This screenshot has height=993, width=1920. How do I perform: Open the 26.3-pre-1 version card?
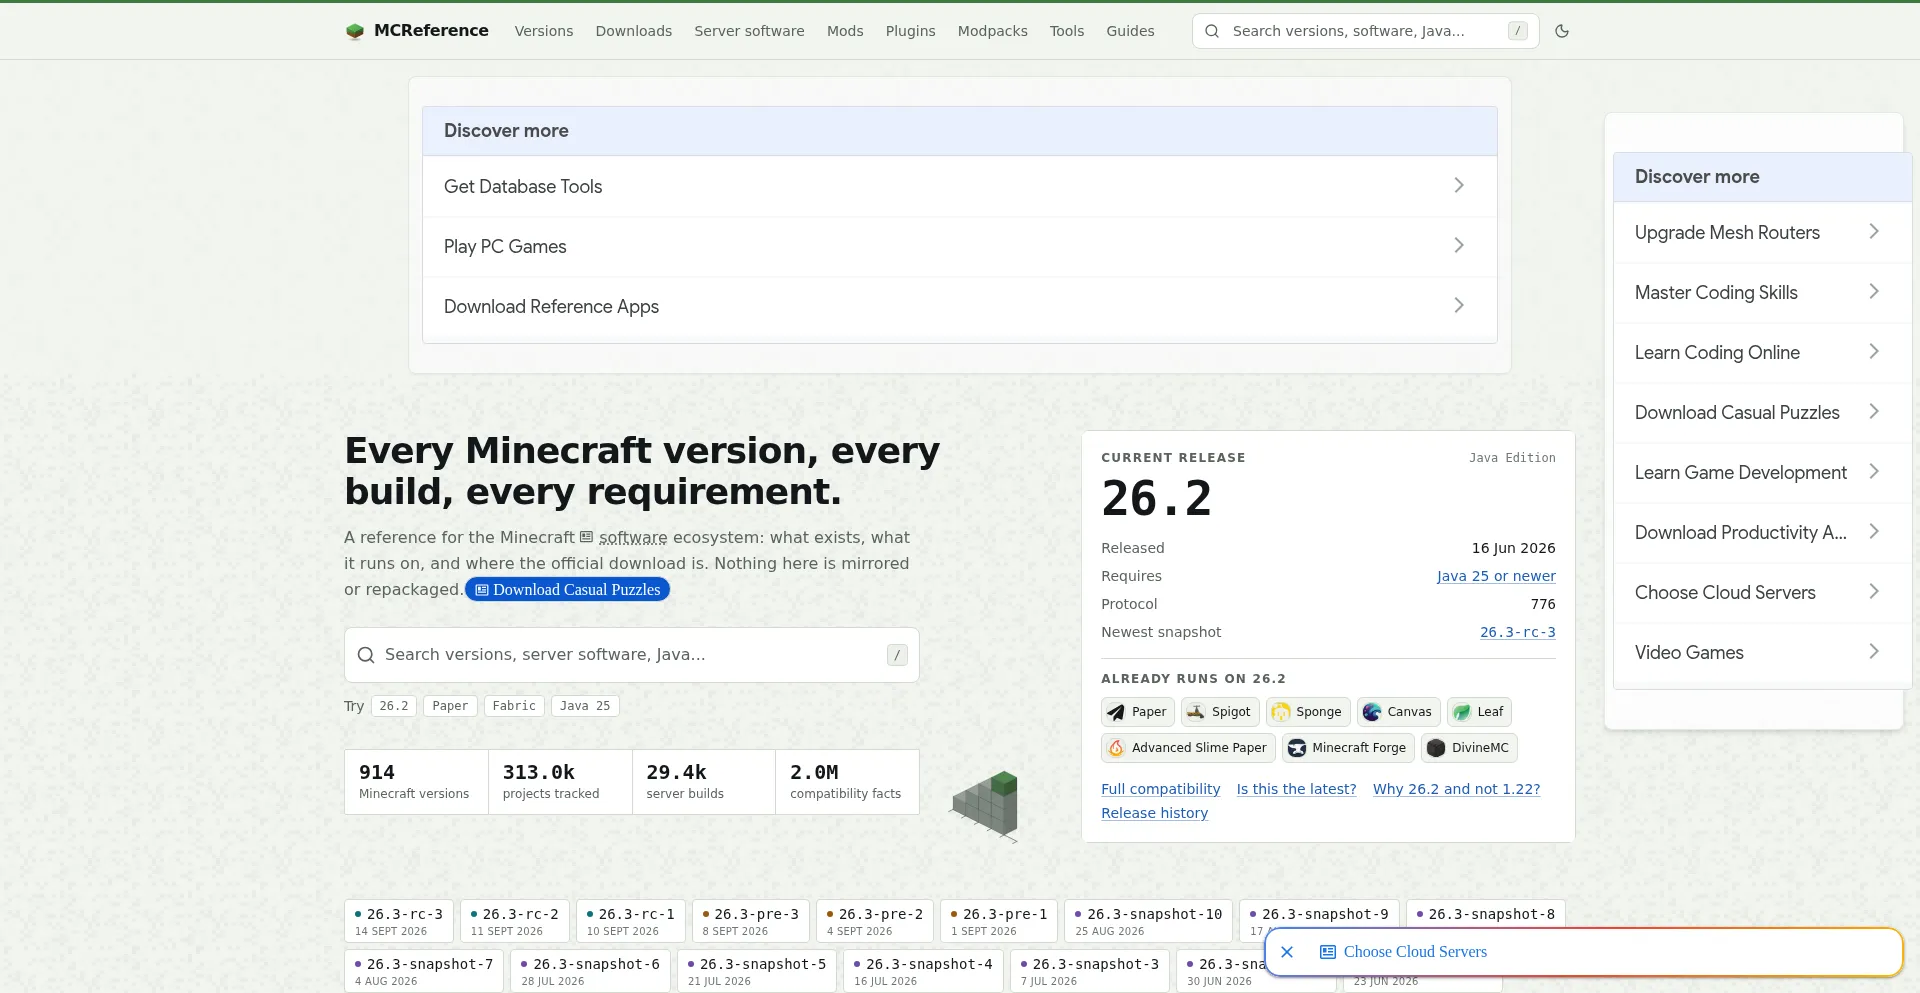(x=999, y=921)
